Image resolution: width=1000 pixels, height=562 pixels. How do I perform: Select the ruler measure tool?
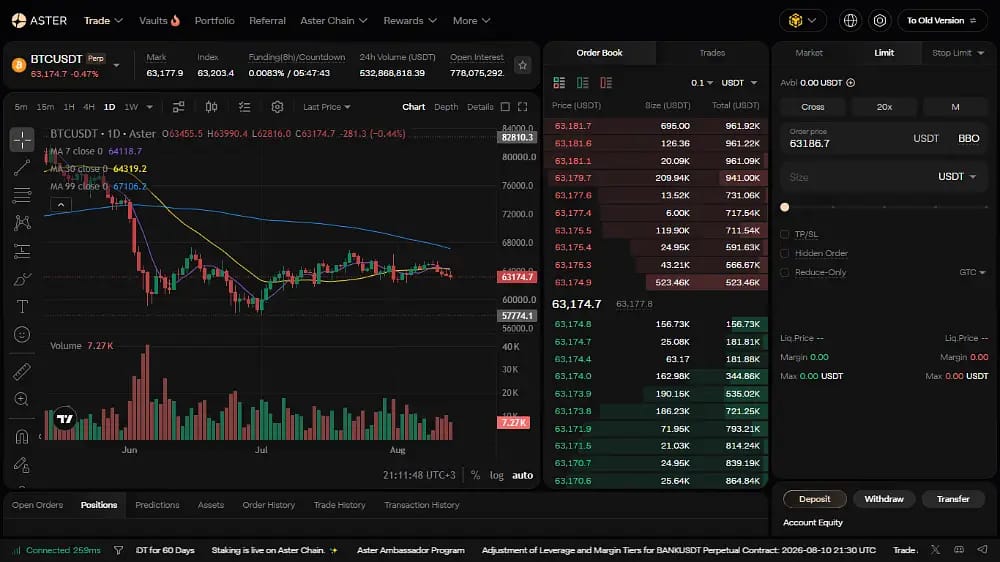click(x=22, y=371)
